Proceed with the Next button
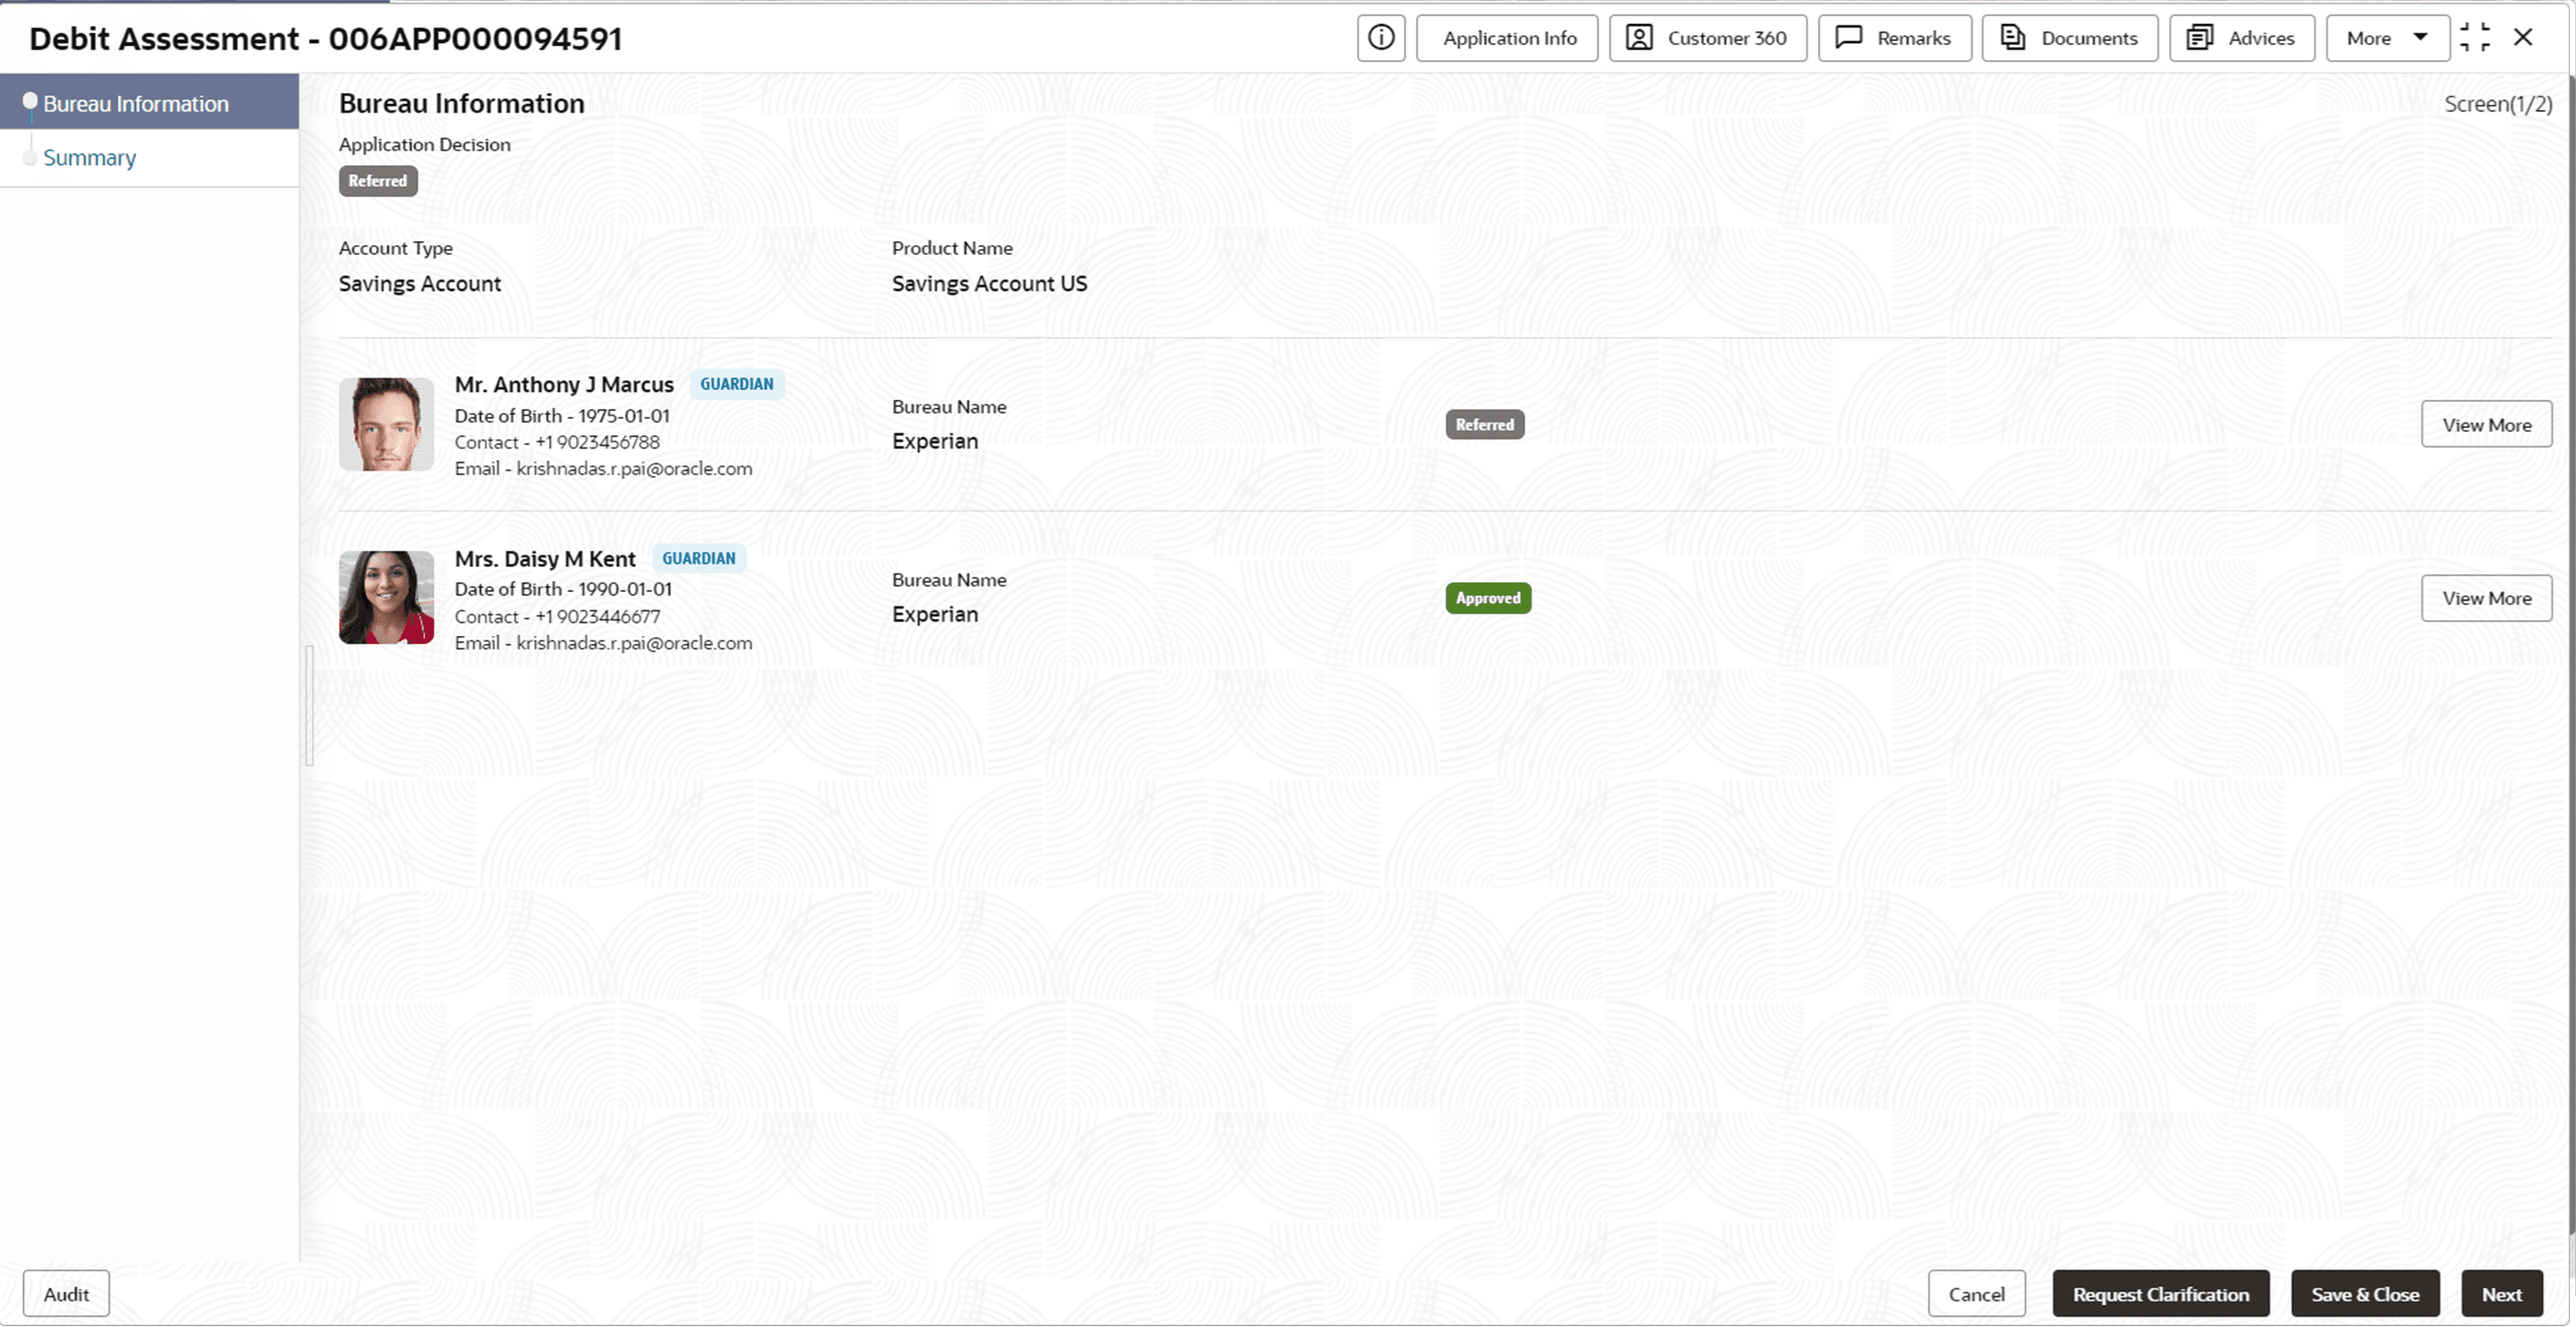This screenshot has width=2576, height=1327. coord(2500,1293)
